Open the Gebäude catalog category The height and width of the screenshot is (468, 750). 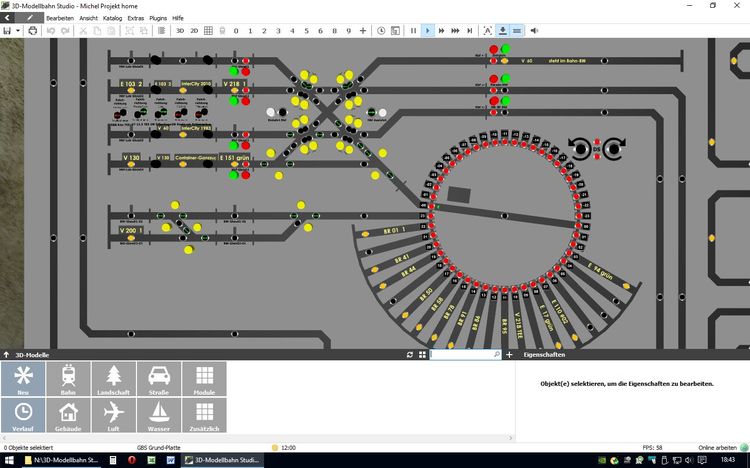(68, 415)
